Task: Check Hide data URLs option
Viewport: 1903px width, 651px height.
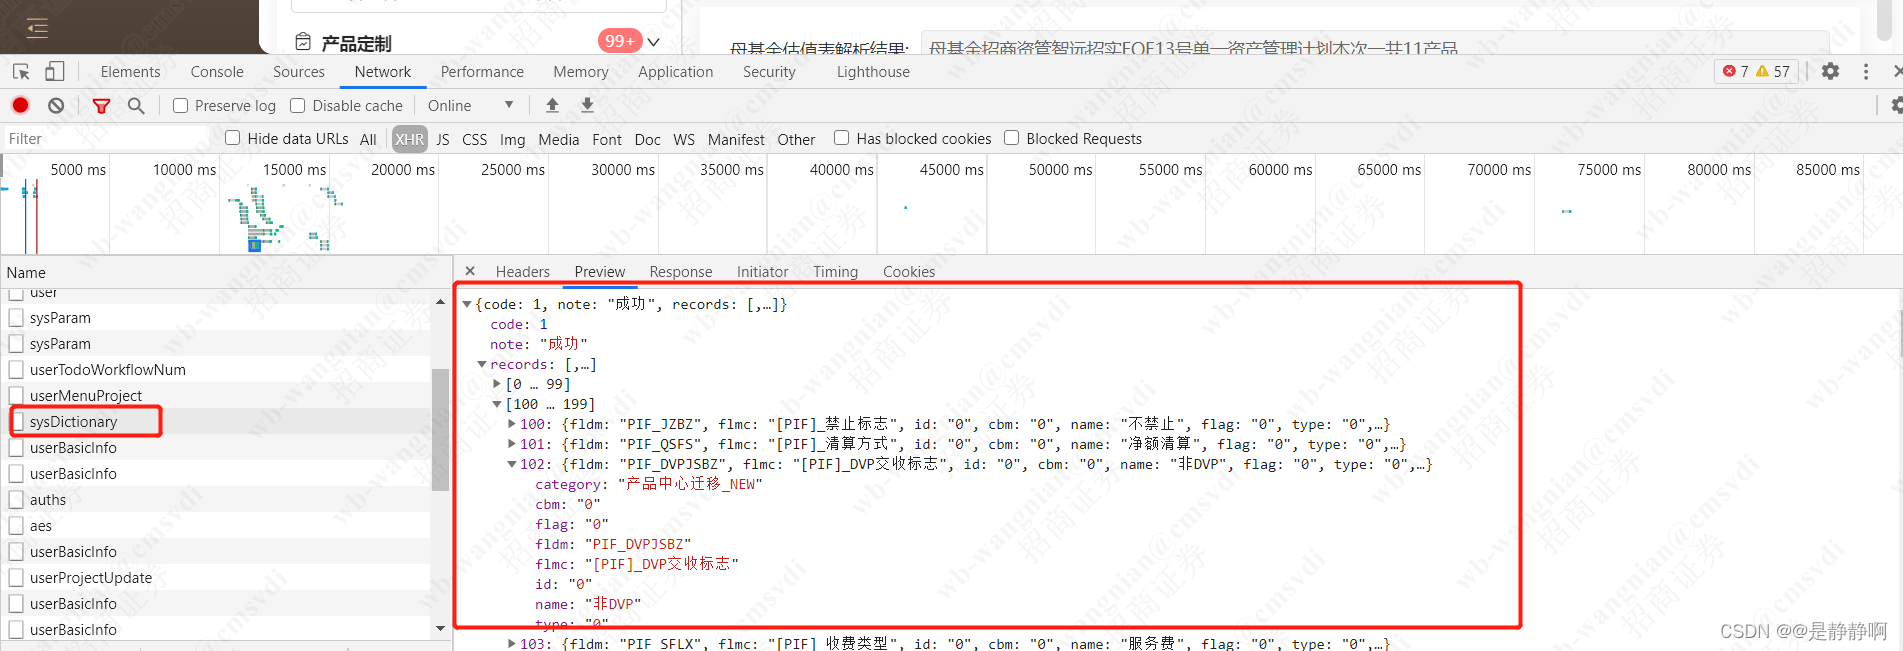Action: [x=232, y=138]
